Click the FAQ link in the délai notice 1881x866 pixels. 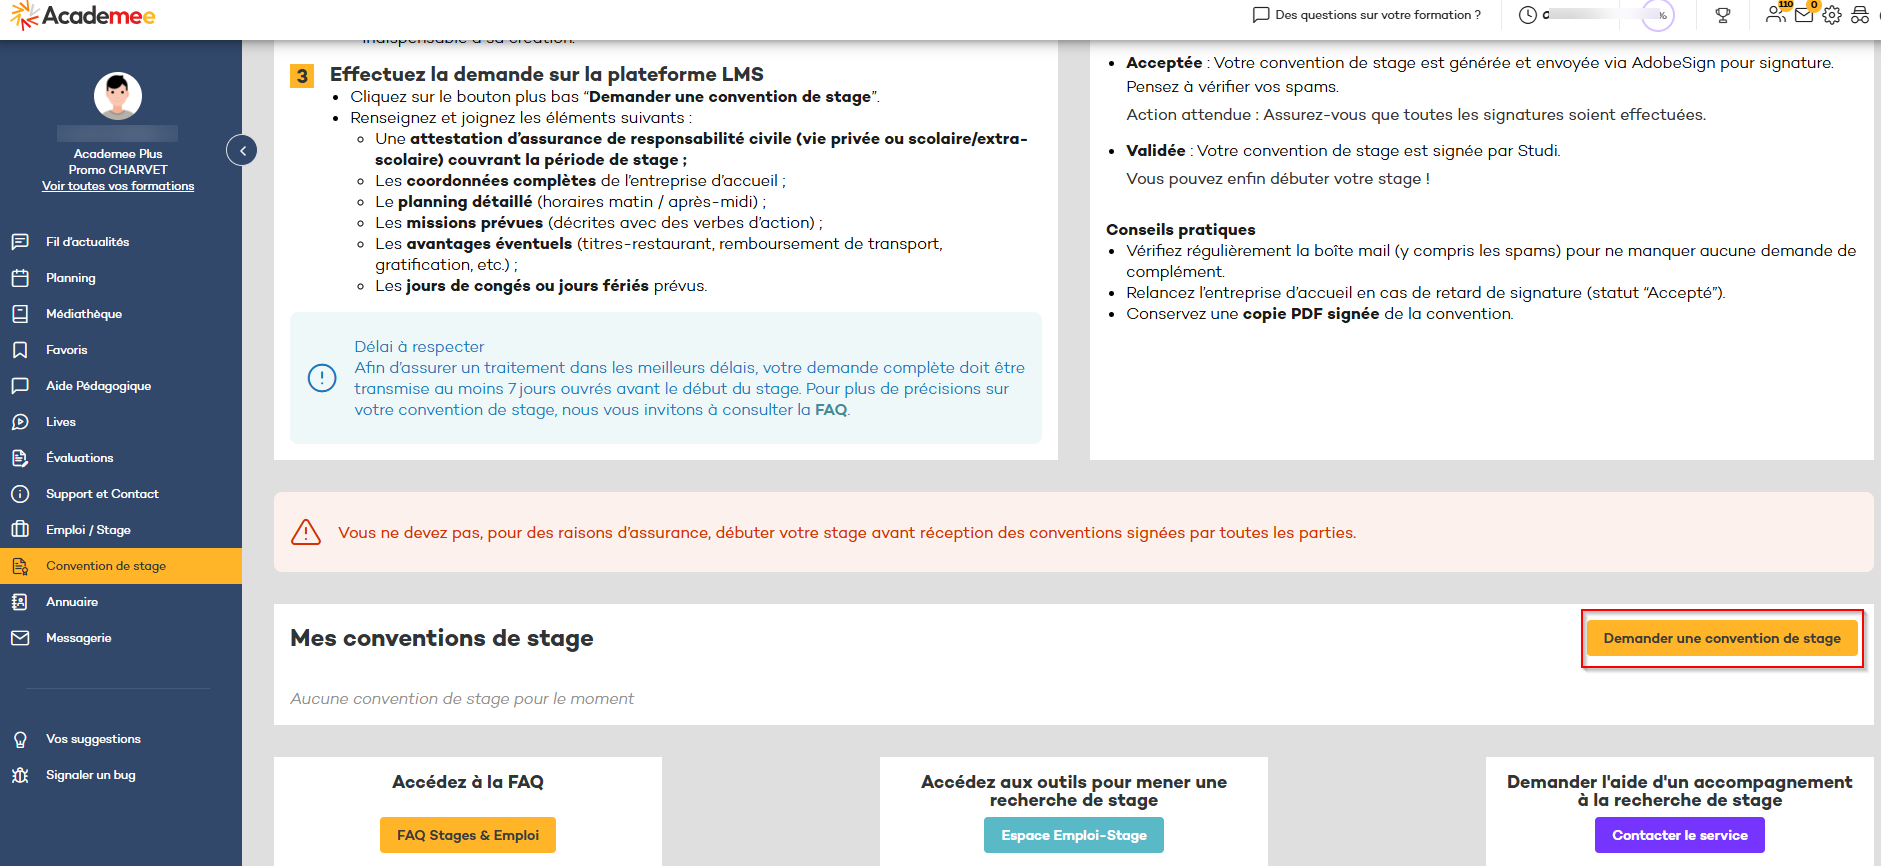pos(830,410)
